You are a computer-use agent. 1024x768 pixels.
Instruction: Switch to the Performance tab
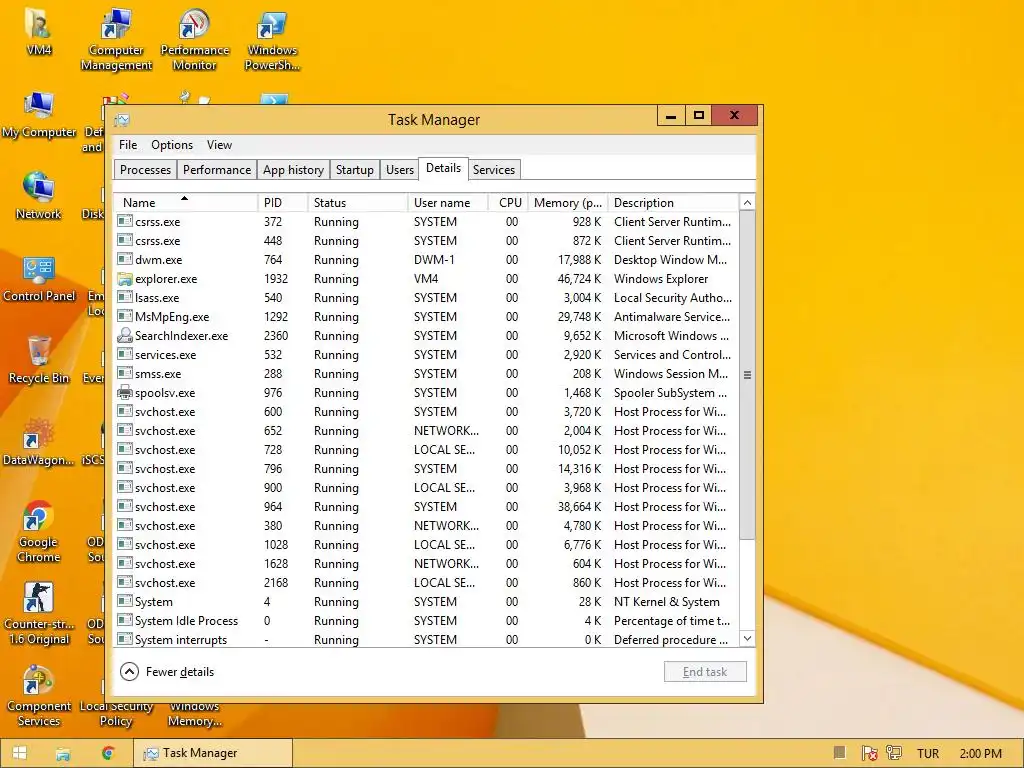(x=217, y=170)
